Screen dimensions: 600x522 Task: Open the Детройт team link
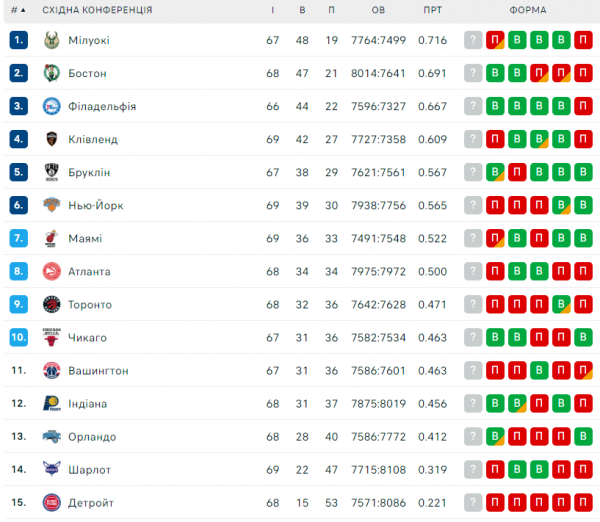click(x=91, y=502)
